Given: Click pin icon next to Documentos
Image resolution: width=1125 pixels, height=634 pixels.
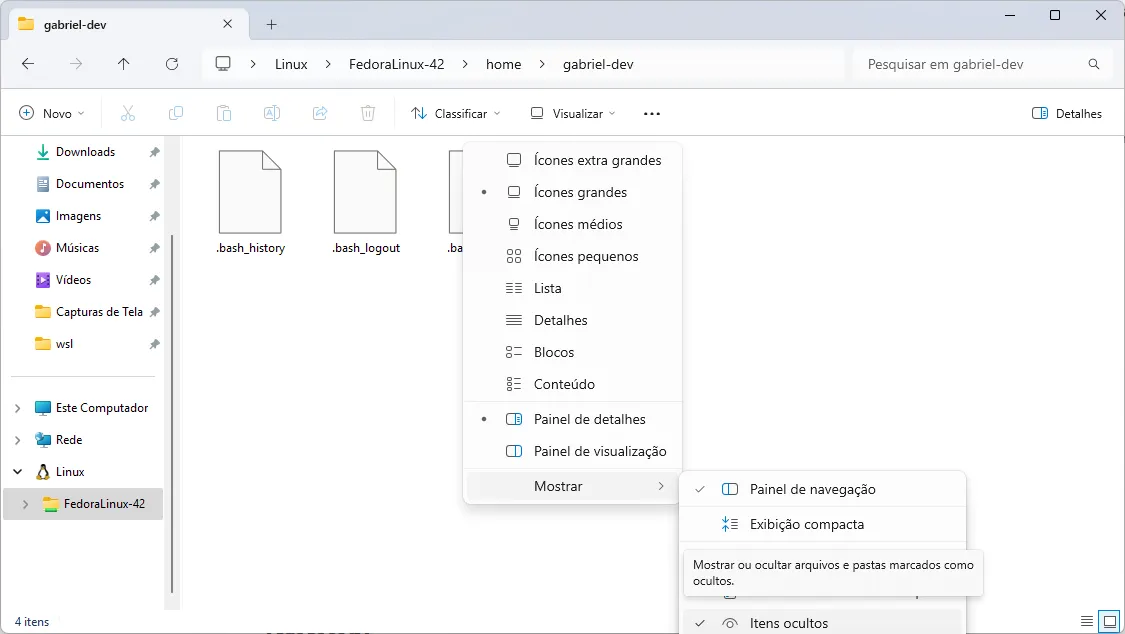Looking at the screenshot, I should [154, 184].
